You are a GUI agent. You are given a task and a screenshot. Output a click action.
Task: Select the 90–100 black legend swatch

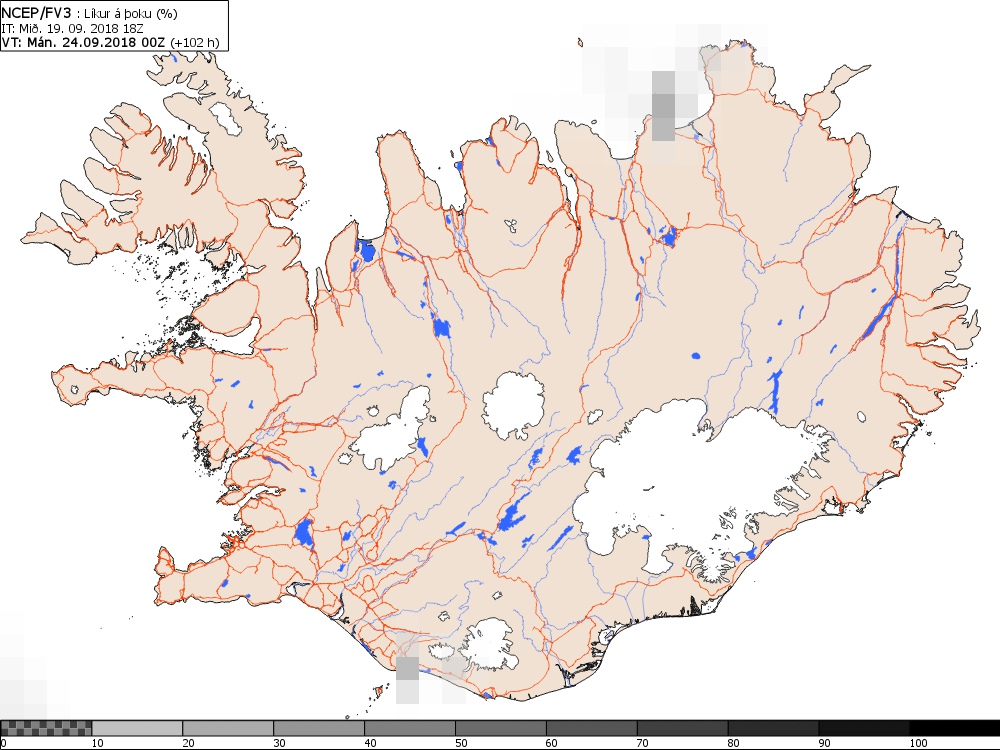point(864,728)
